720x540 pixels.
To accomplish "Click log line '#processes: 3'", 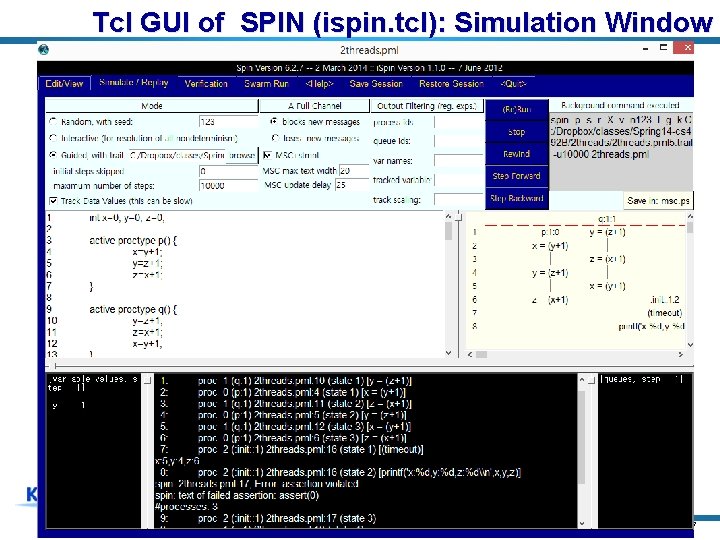I will tap(186, 506).
